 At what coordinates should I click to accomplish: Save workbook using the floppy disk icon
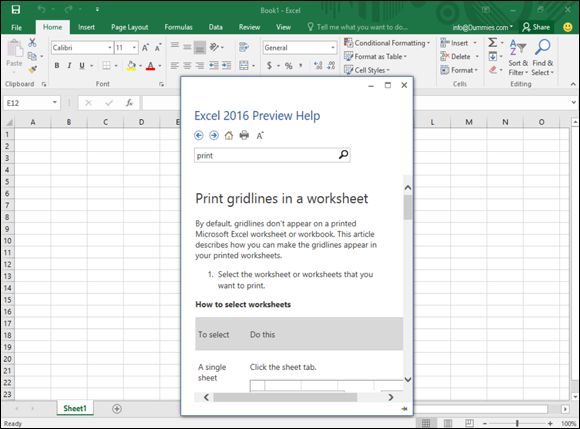click(x=16, y=10)
